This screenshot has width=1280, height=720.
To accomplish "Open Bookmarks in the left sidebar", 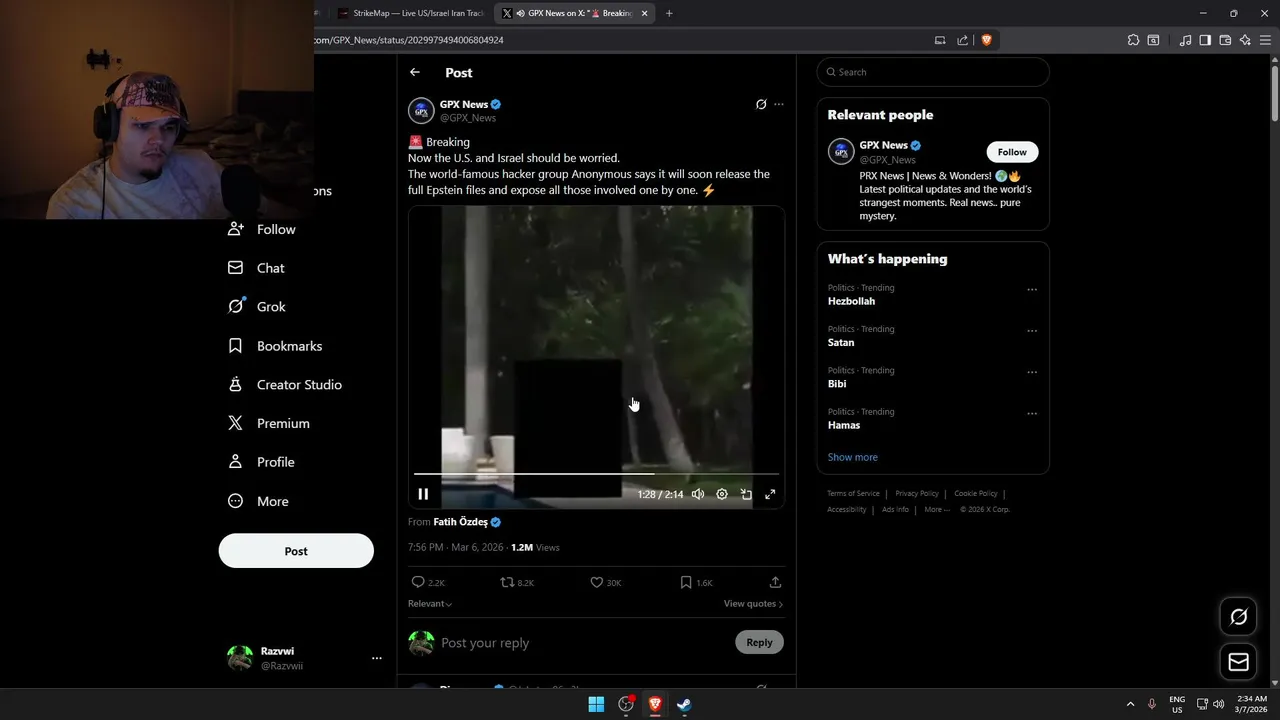I will click(x=275, y=346).
